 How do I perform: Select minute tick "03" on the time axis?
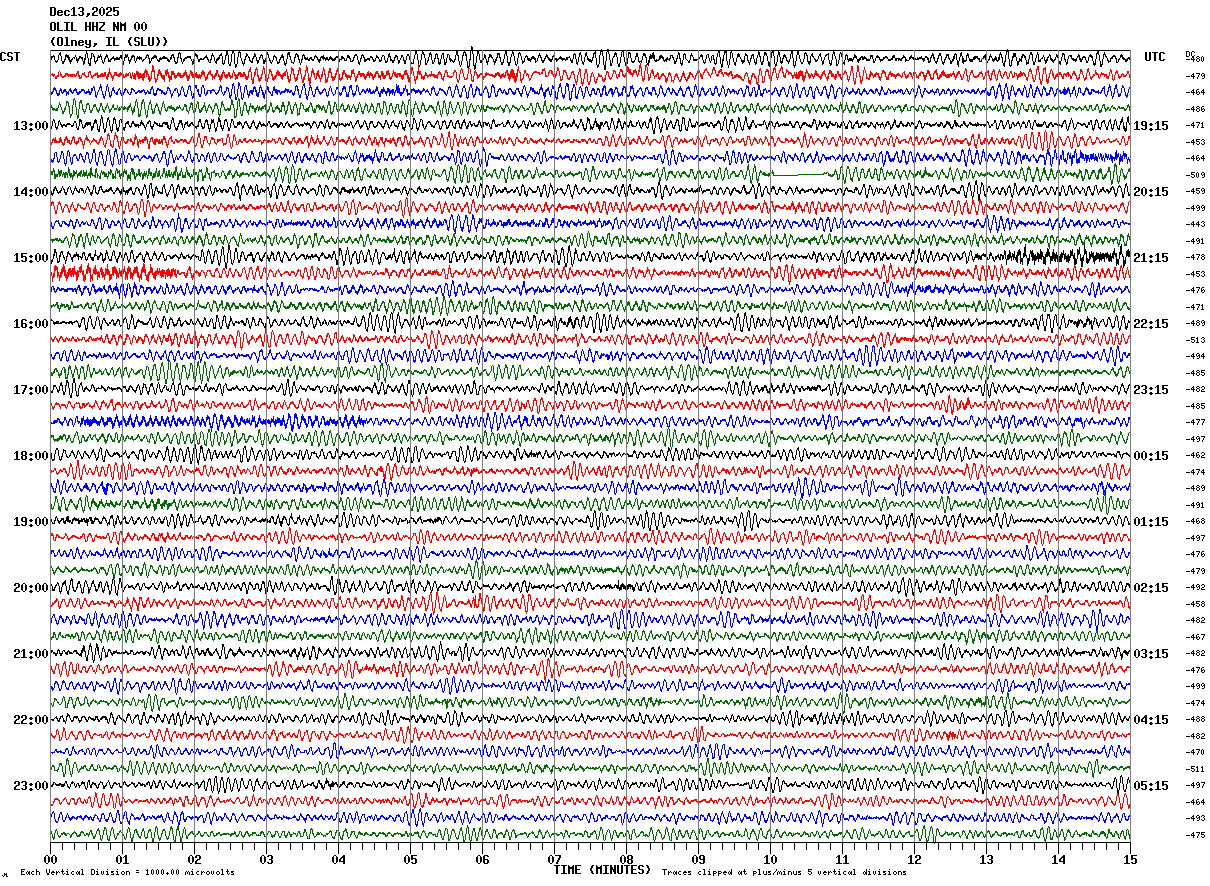[x=266, y=859]
